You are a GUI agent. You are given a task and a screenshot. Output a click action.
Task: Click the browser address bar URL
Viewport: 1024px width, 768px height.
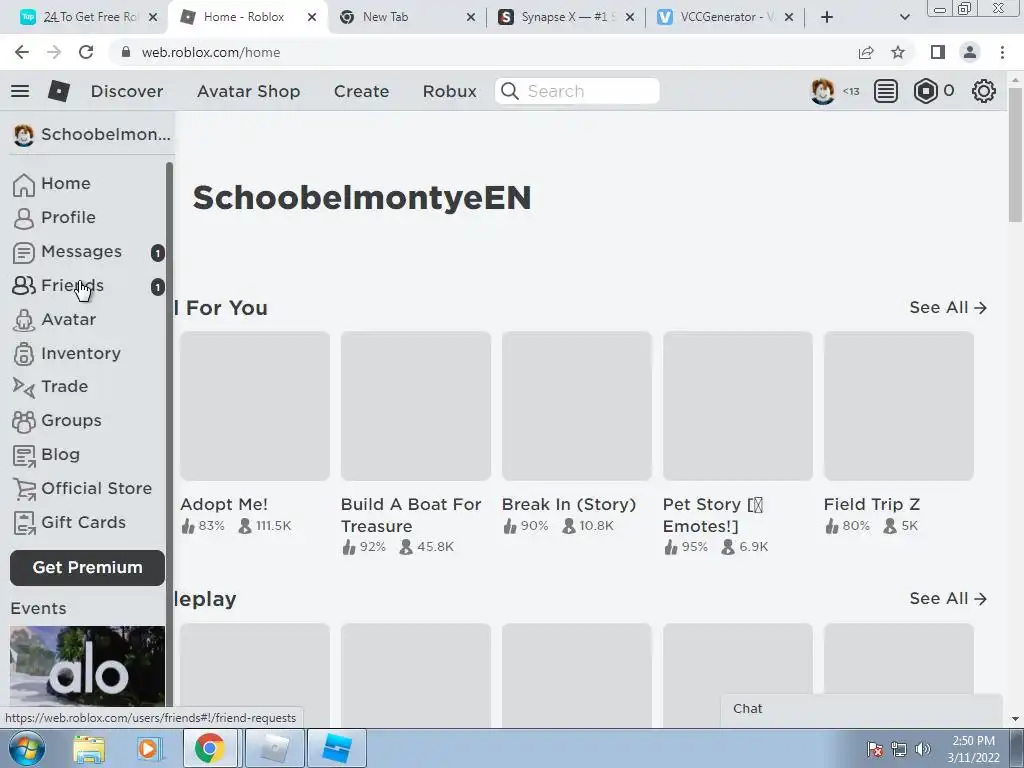[211, 52]
